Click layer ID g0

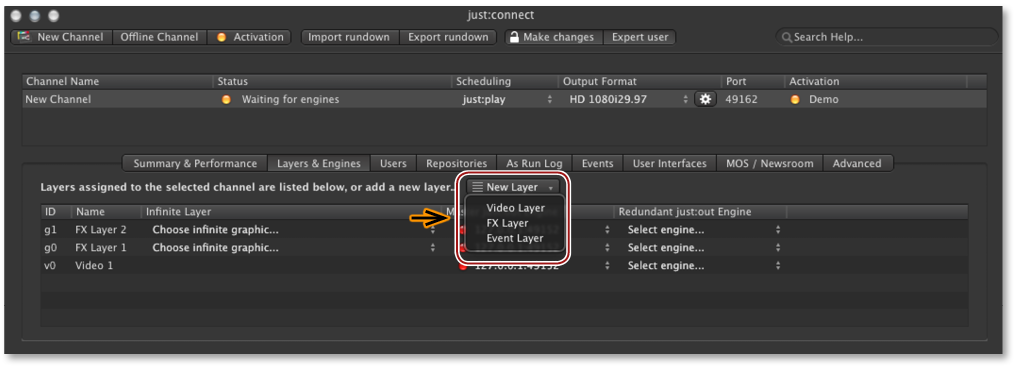point(51,248)
